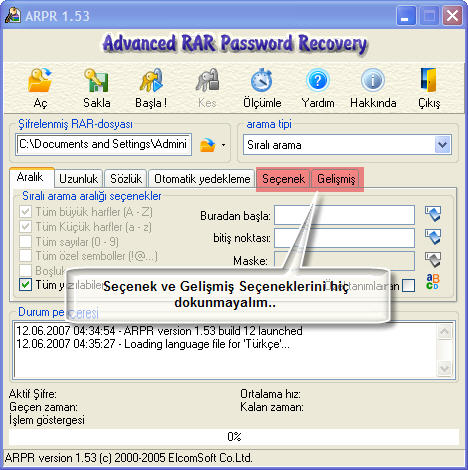Screen dimensions: 468x470
Task: Minimize the ARPR 1.53 window
Action: (x=406, y=16)
